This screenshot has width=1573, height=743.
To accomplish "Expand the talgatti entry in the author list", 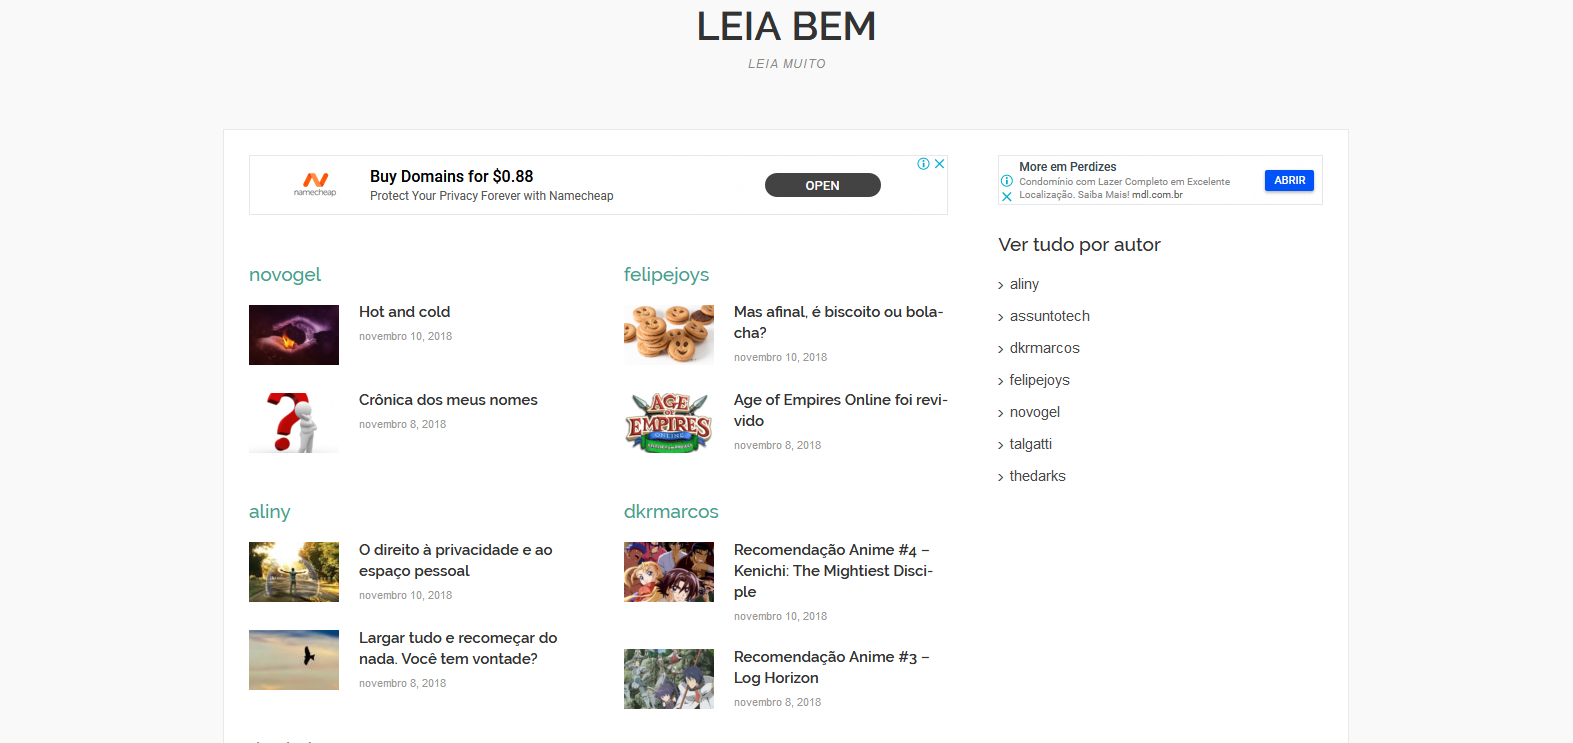I will (1031, 443).
